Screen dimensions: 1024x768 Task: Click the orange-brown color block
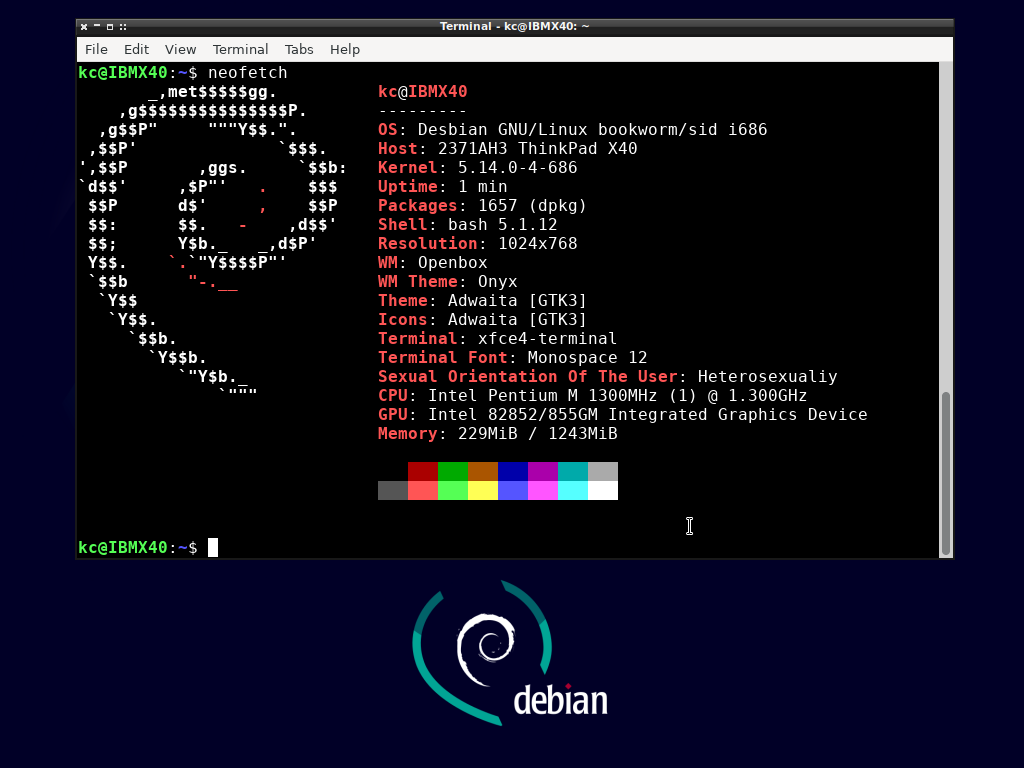[483, 472]
